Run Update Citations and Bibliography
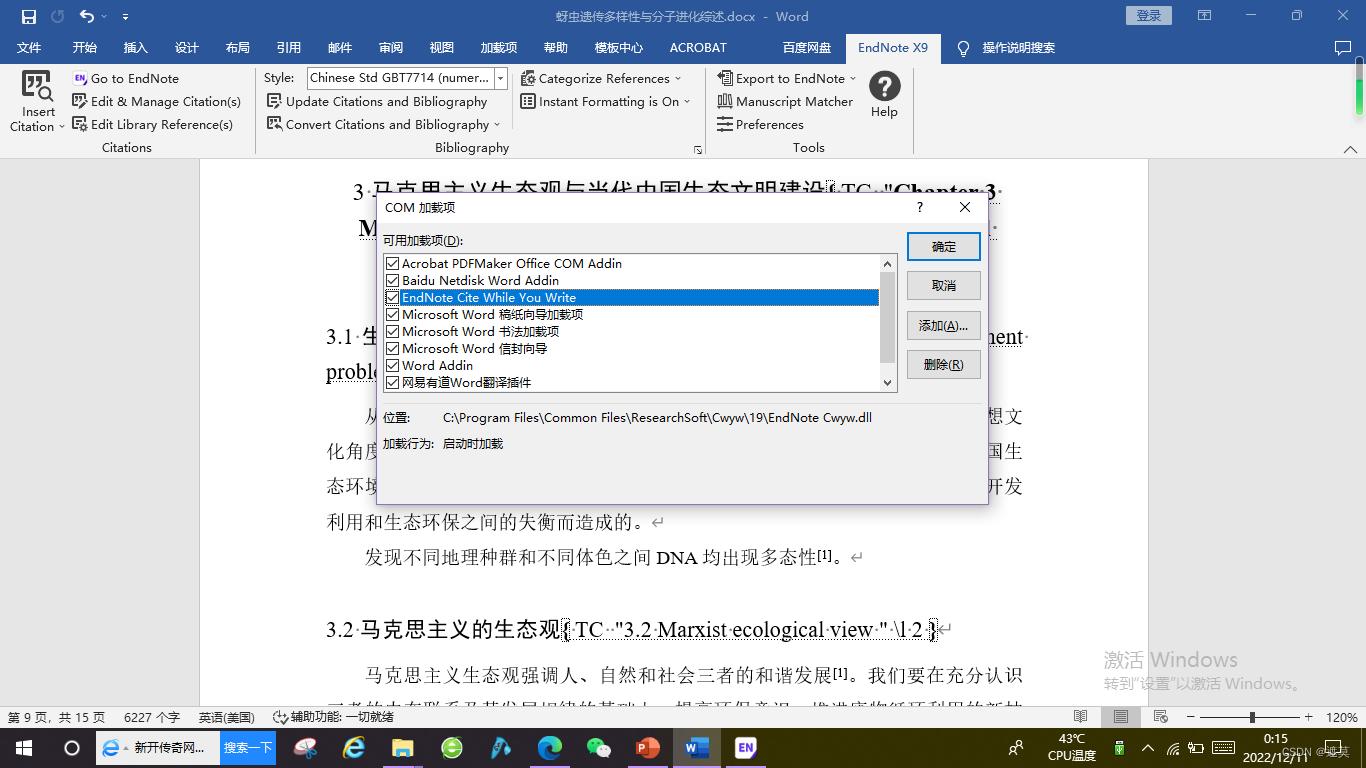Screen dimensions: 1366x768 (377, 101)
